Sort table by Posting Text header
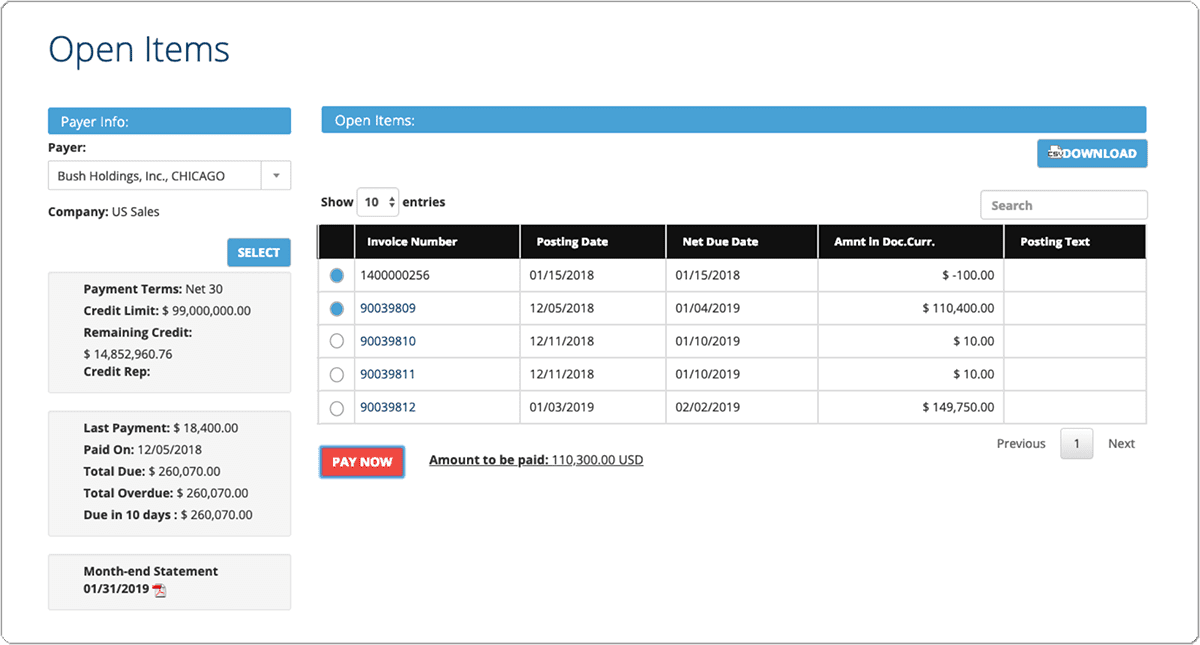The width and height of the screenshot is (1200, 645). click(x=1075, y=241)
